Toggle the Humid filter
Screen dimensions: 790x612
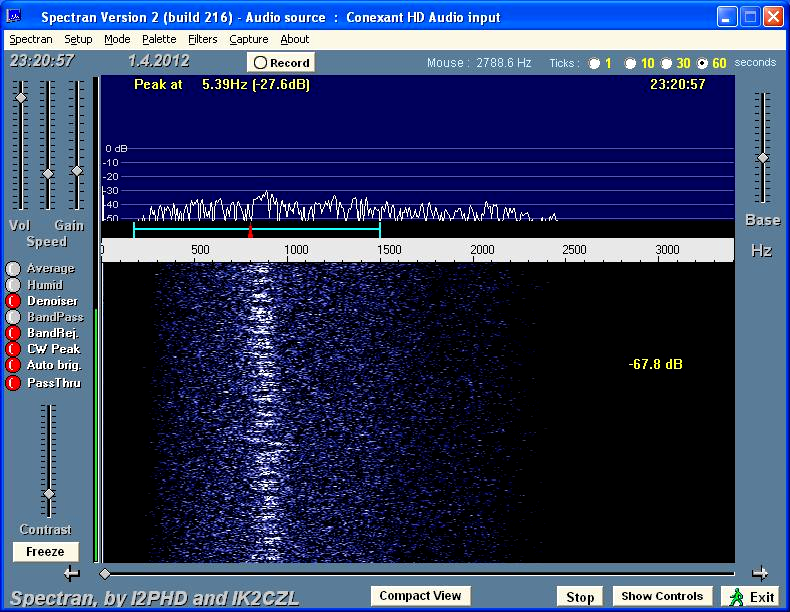[x=13, y=285]
